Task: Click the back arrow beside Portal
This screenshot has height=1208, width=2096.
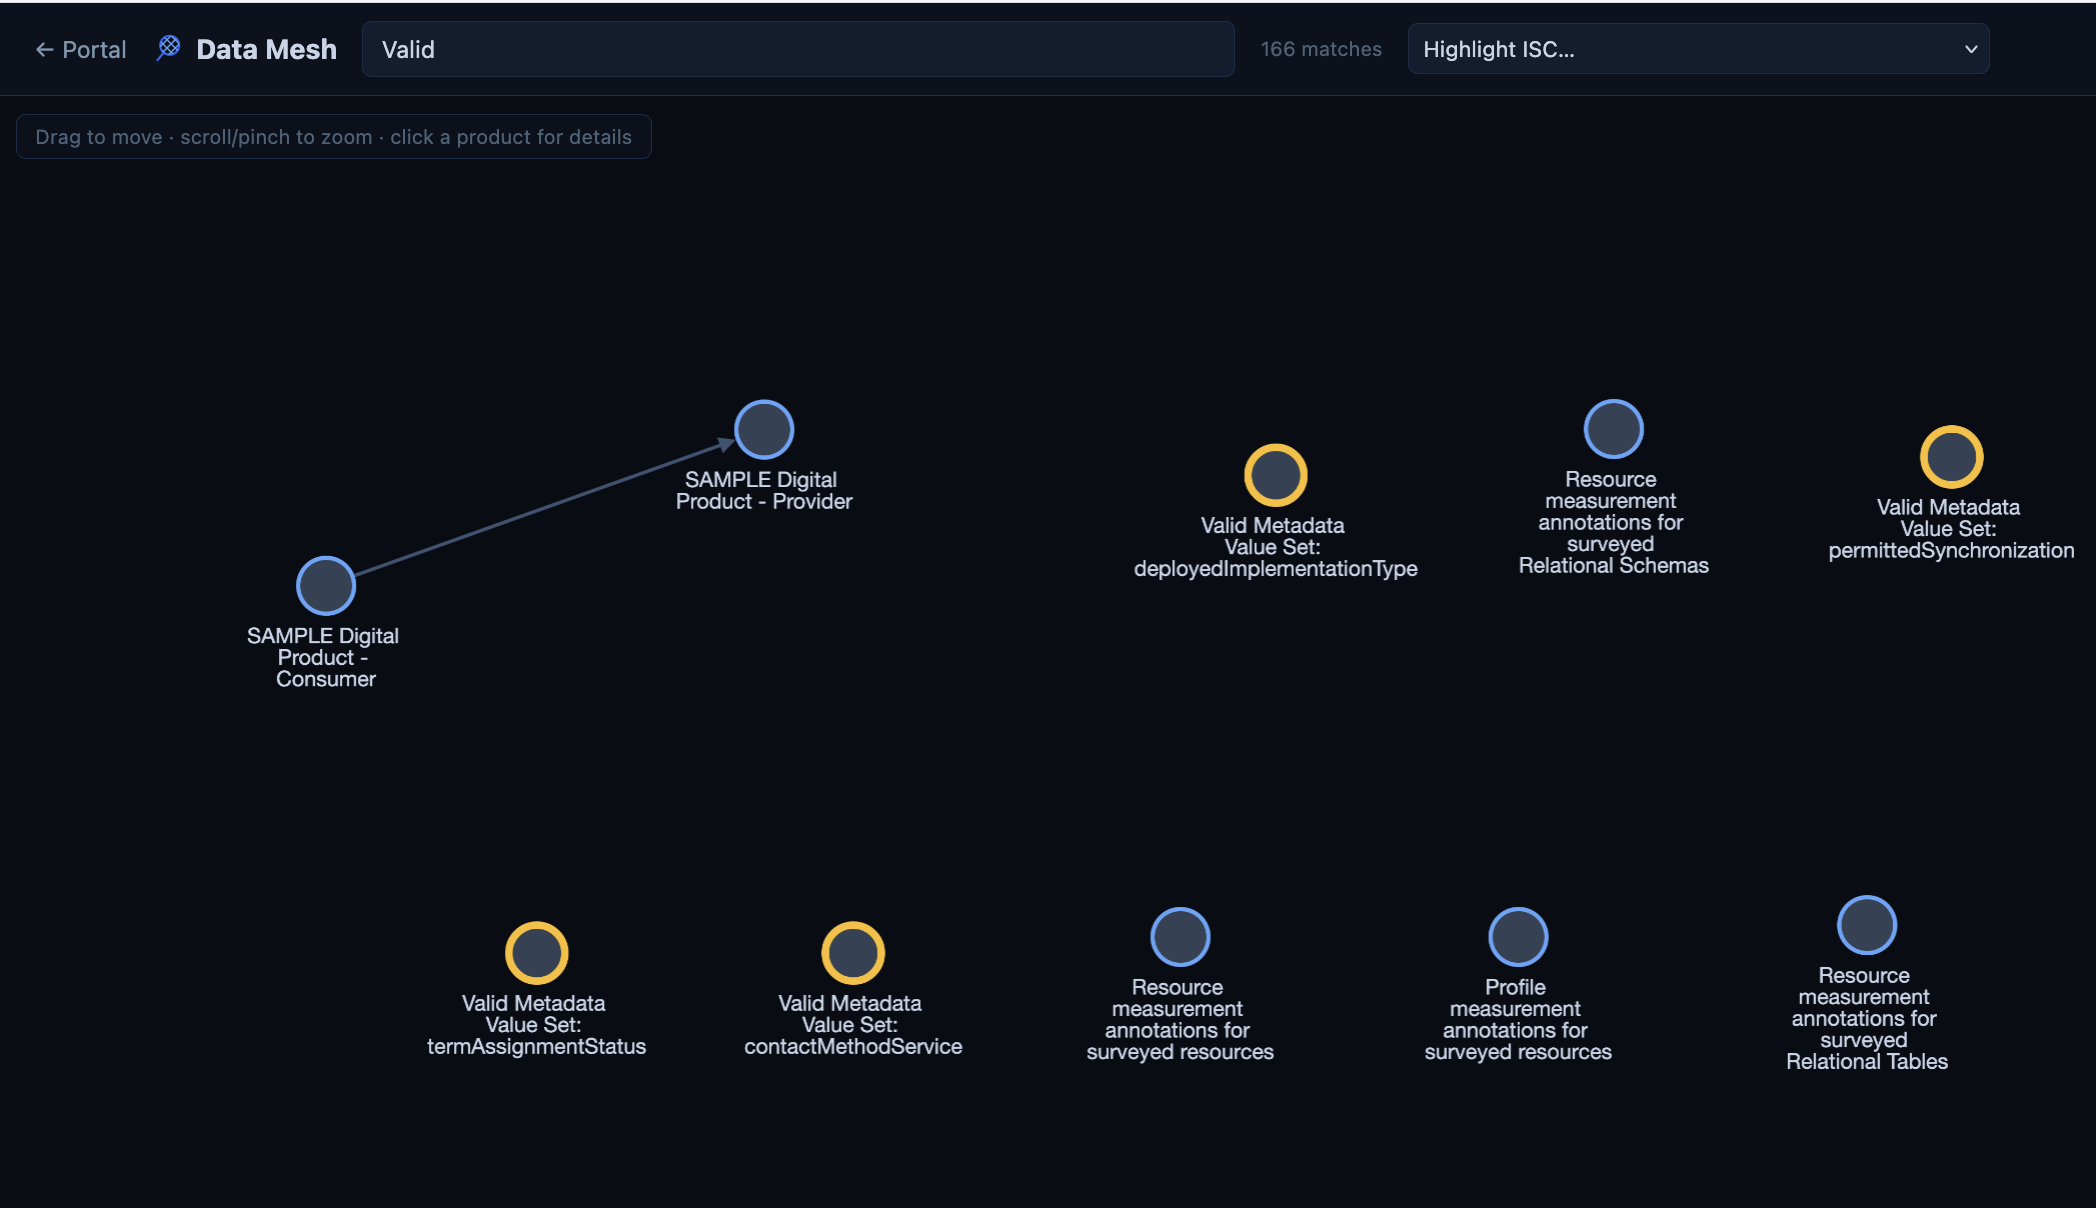Action: (x=44, y=49)
